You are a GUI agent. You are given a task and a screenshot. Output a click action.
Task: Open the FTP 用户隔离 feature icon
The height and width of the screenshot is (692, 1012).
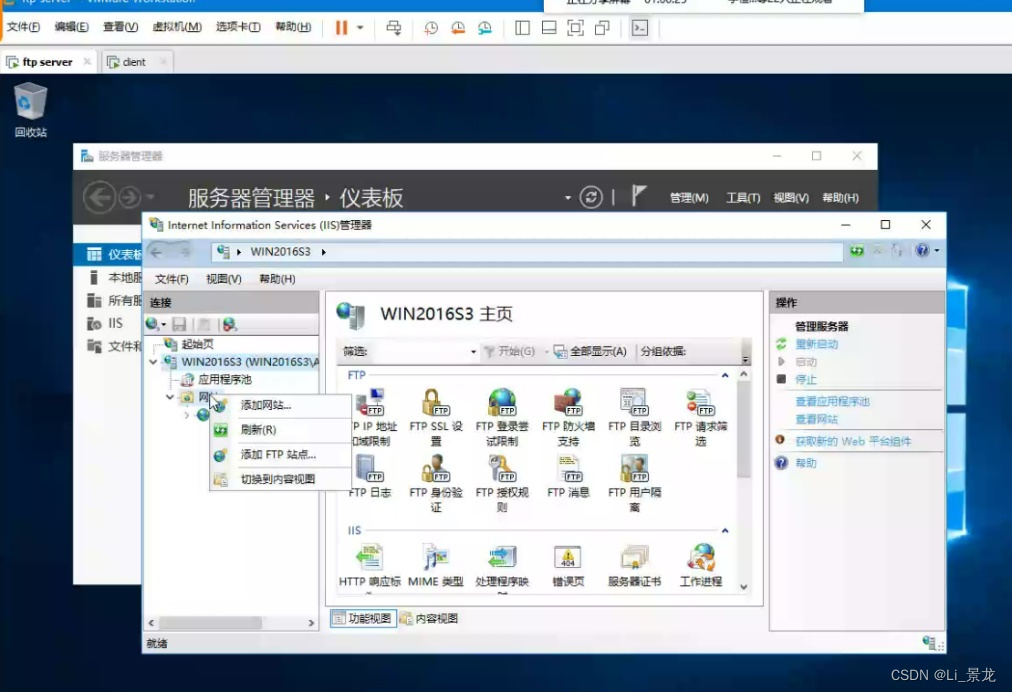tap(633, 470)
